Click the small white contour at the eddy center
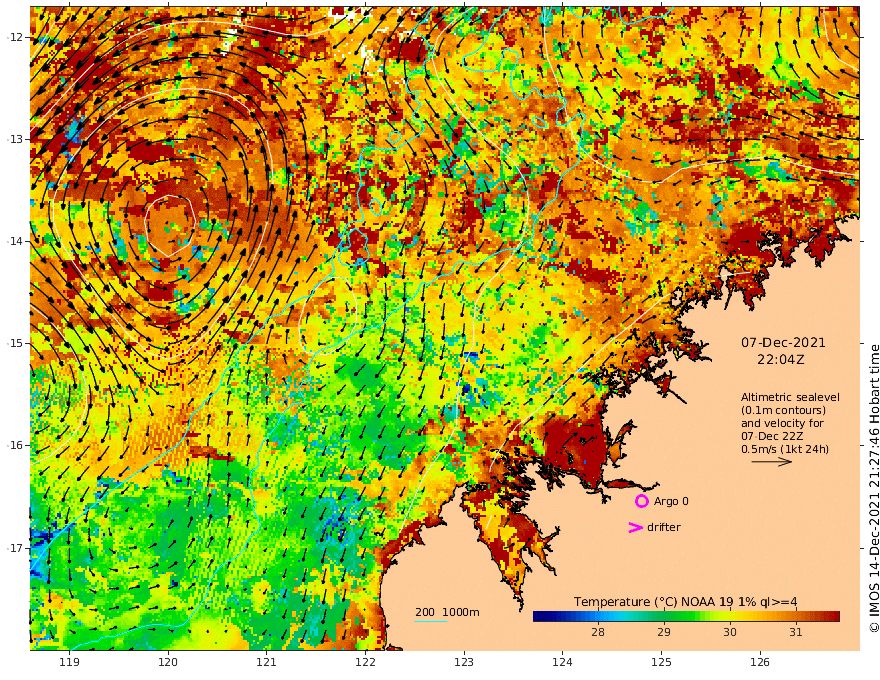Image resolution: width=880 pixels, height=680 pixels. (169, 226)
